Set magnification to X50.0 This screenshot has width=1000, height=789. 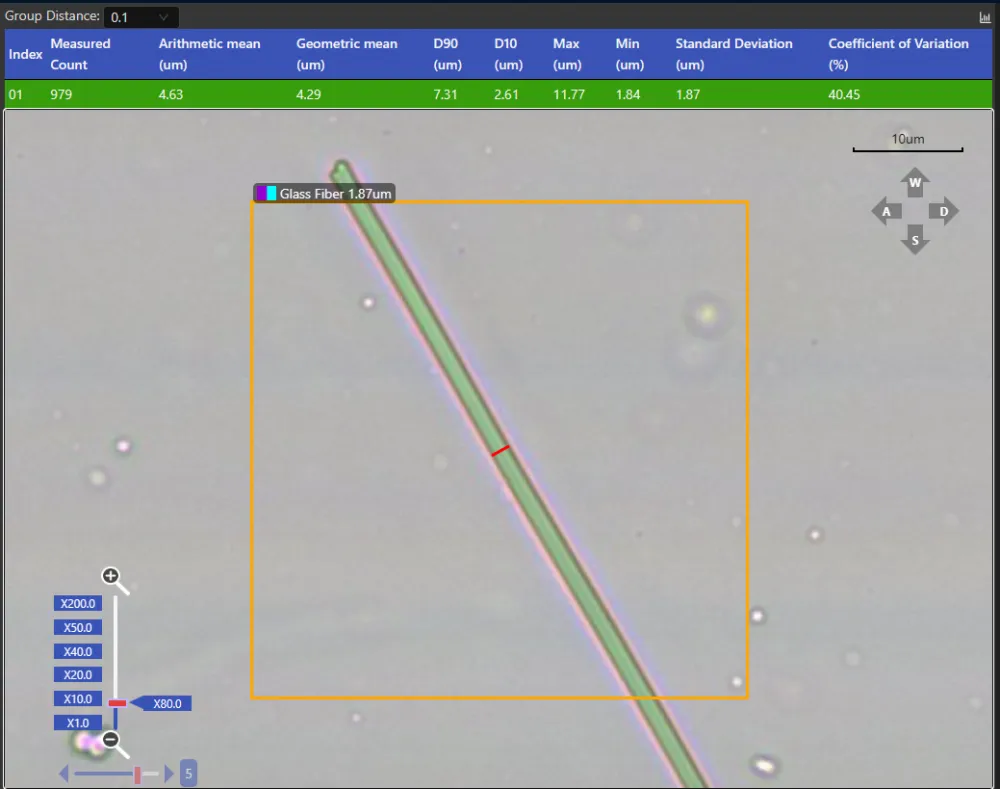(78, 628)
